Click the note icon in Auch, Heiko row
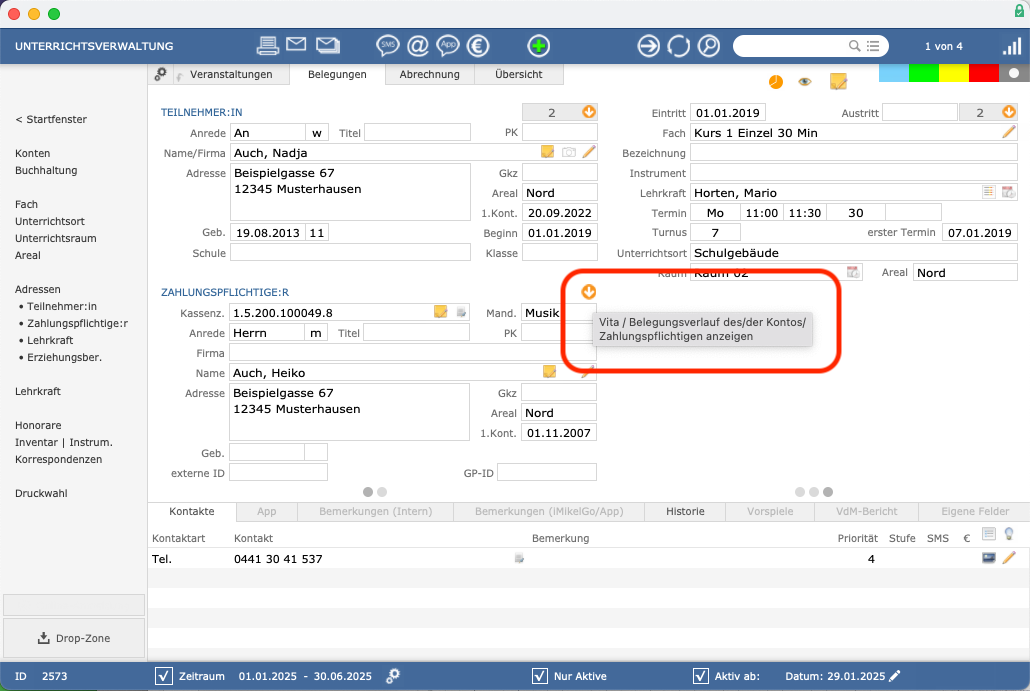The image size is (1030, 691). pyautogui.click(x=549, y=372)
